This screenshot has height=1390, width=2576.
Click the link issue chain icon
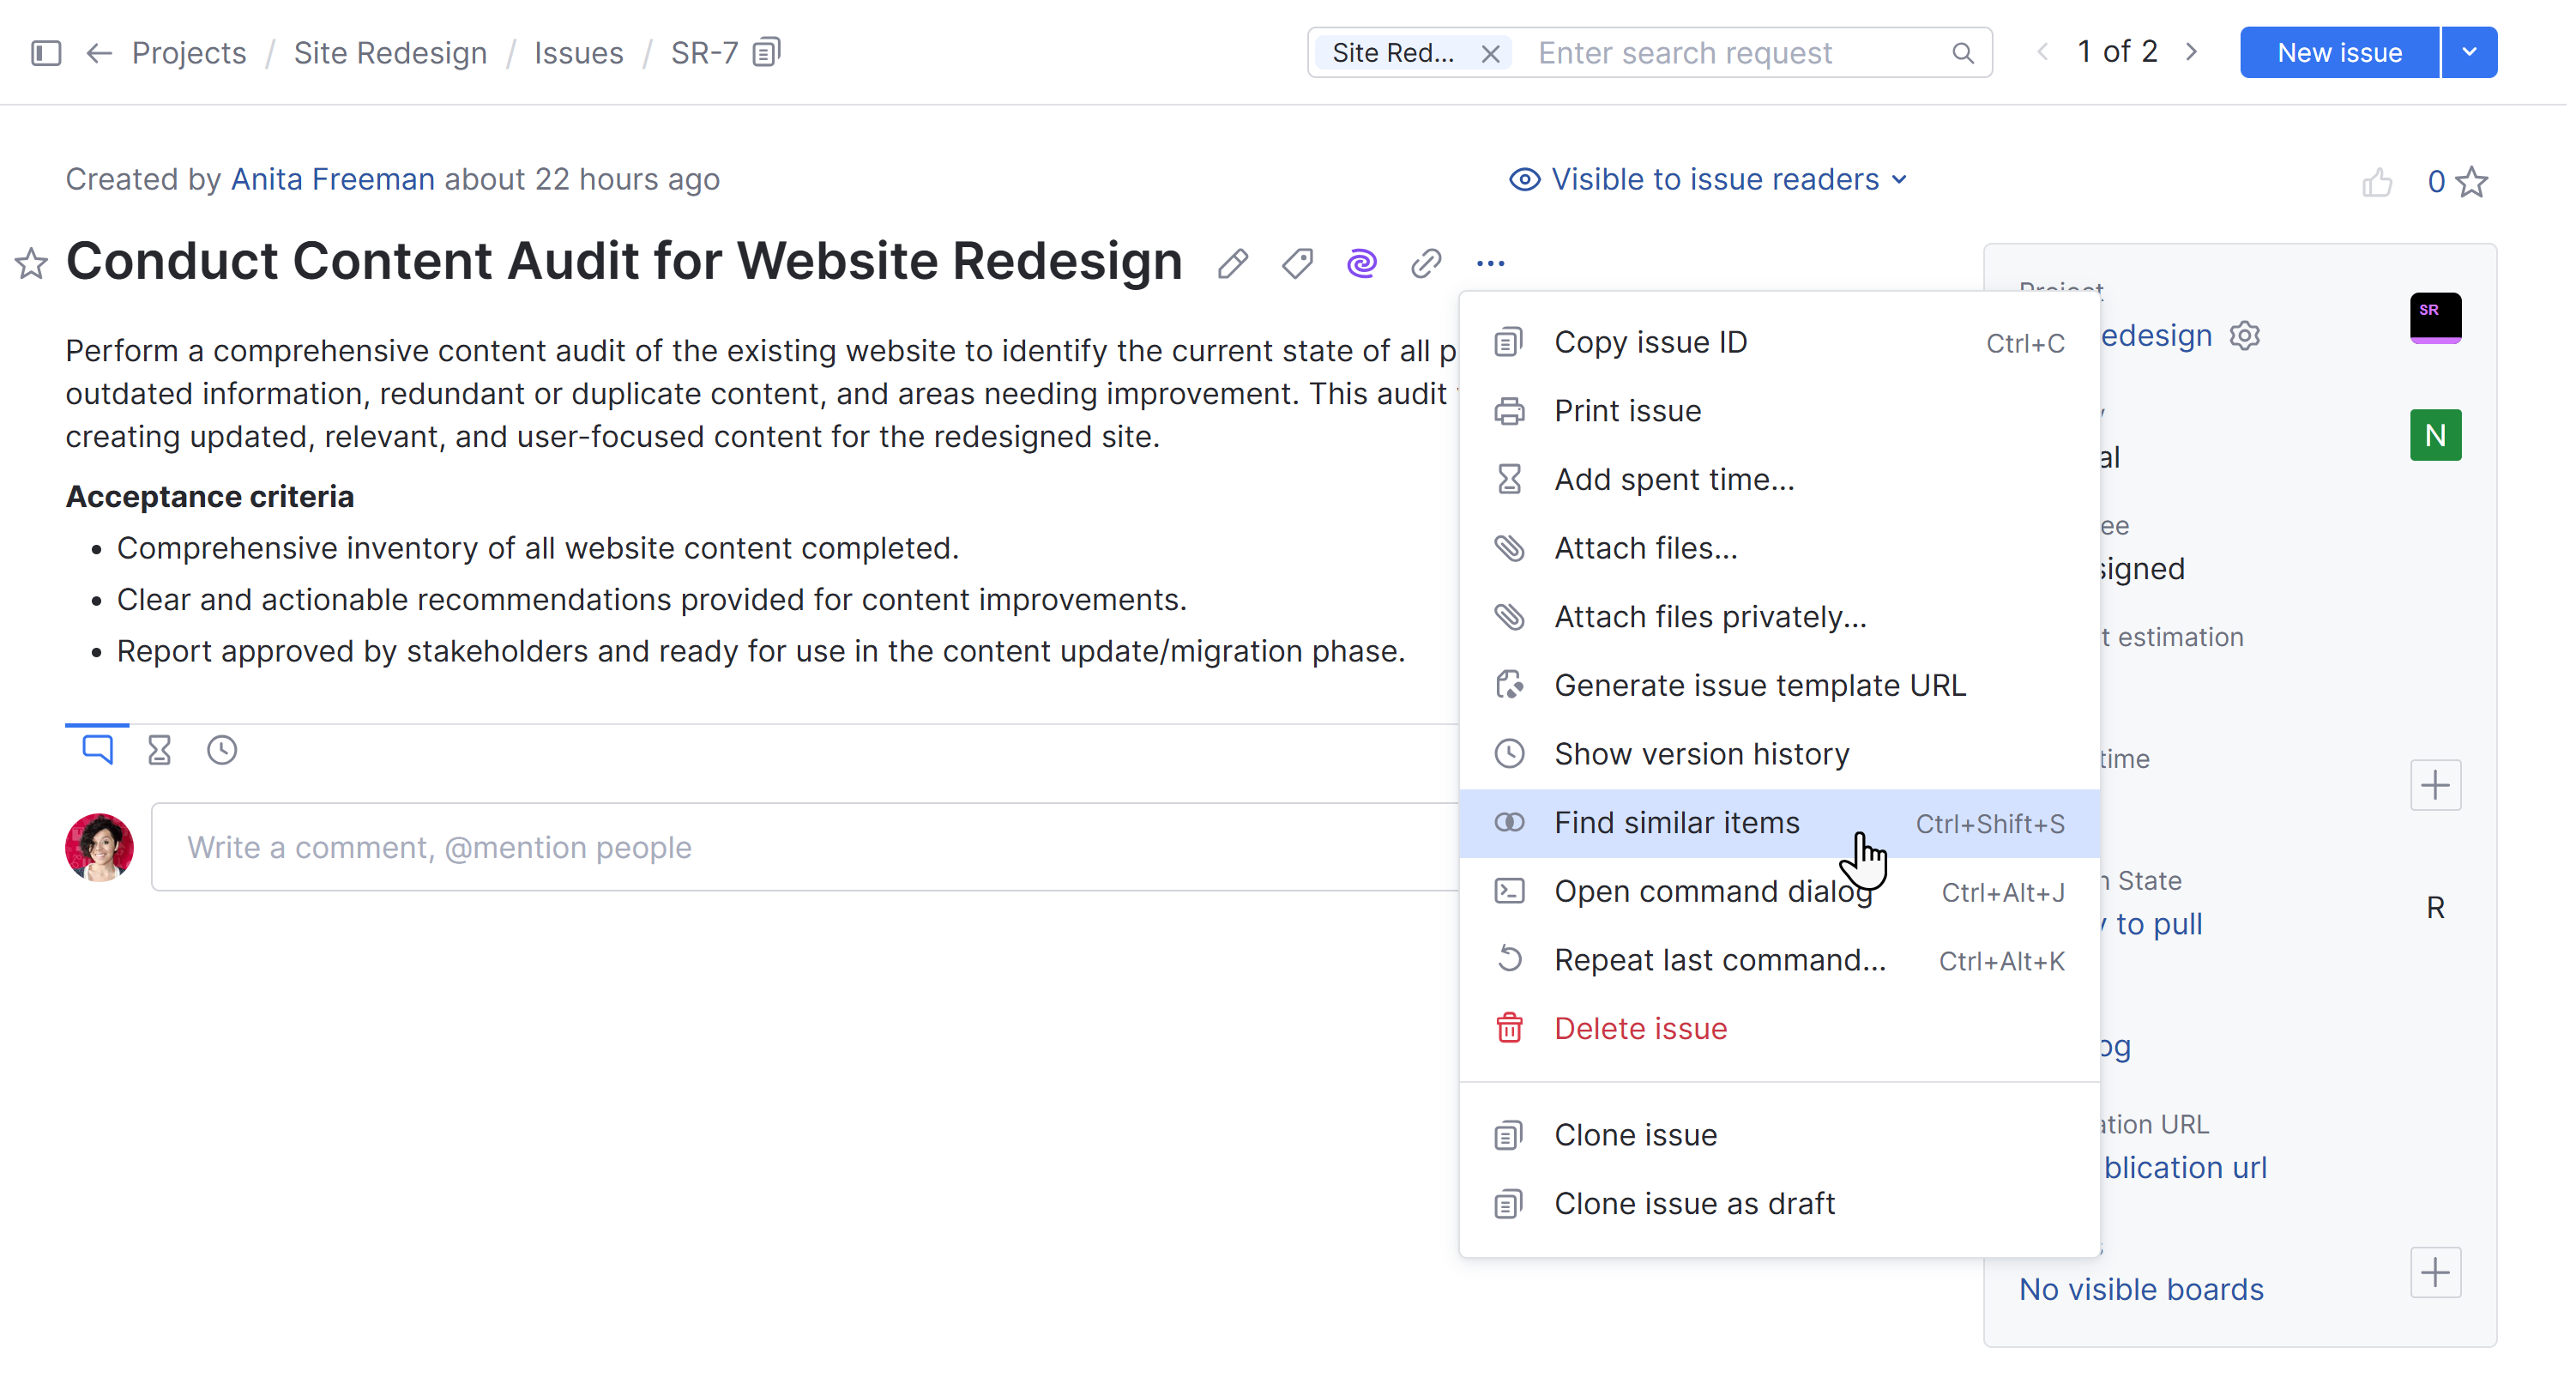tap(1426, 264)
